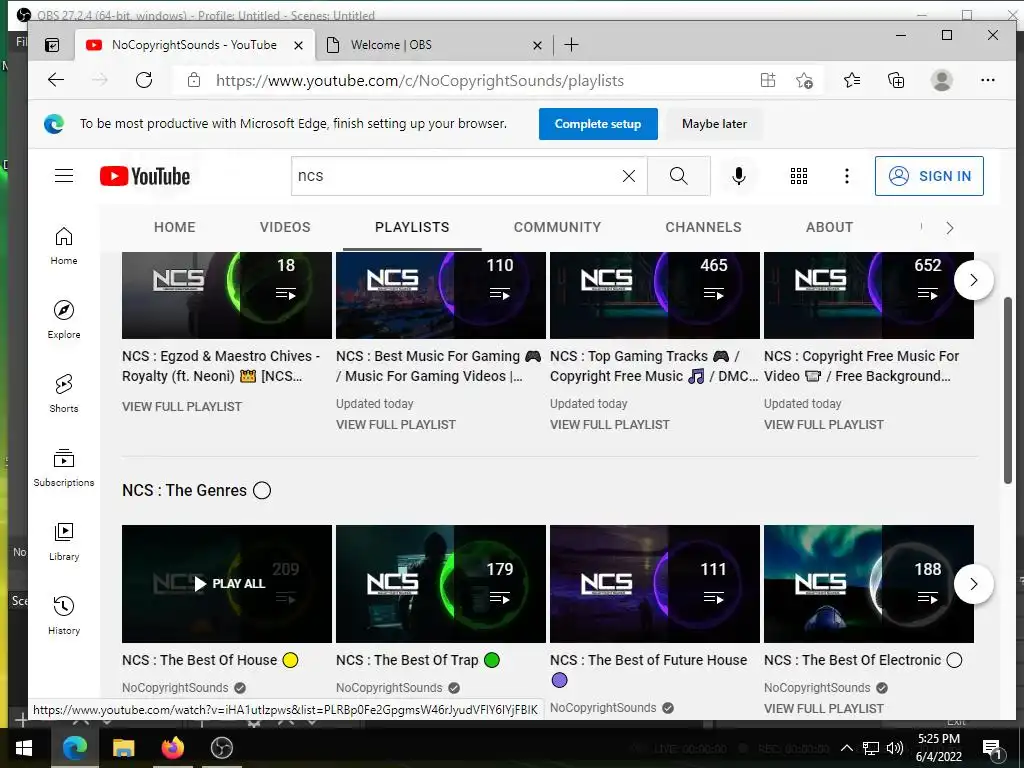
Task: View full playlist for Egzod & Maestro Chives
Action: [x=182, y=406]
